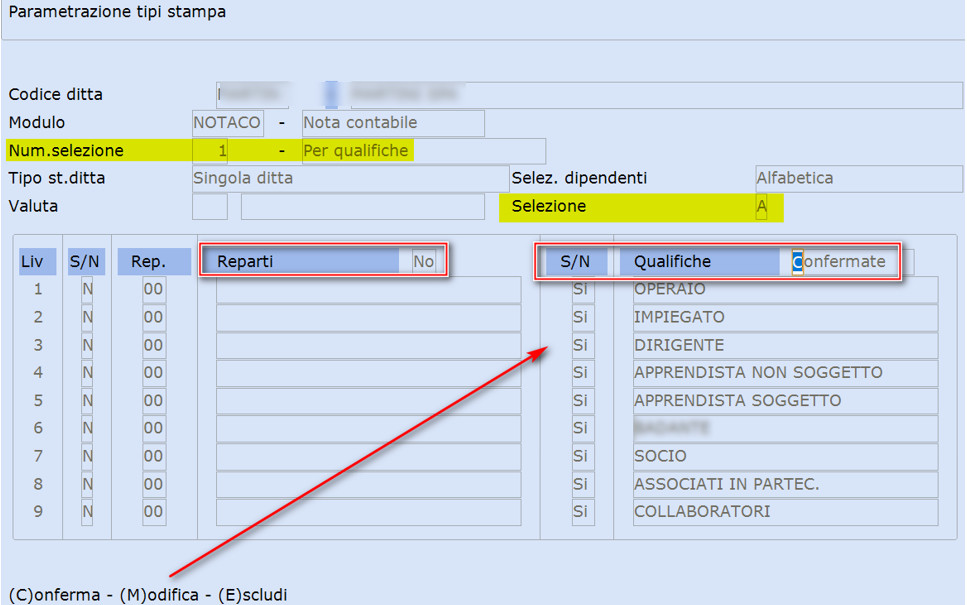This screenshot has height=605, width=967.
Task: Click the left S/N column header
Action: tap(86, 261)
